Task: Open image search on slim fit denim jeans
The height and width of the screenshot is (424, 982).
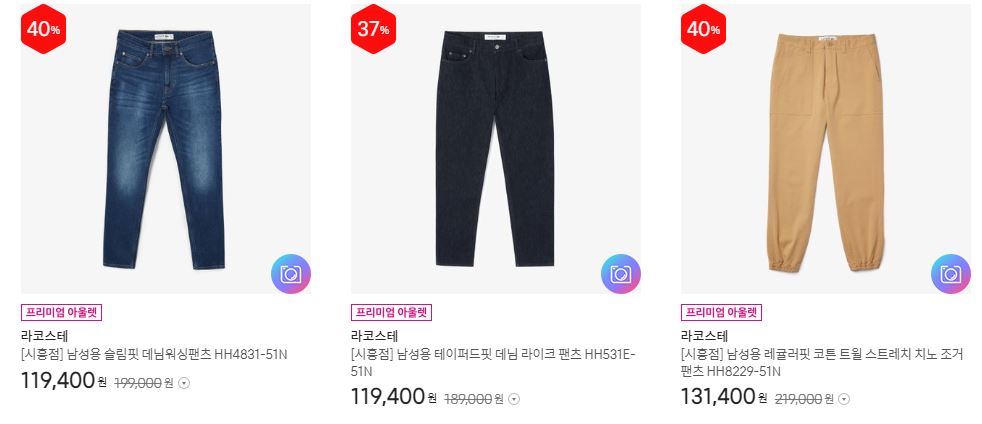Action: 291,274
